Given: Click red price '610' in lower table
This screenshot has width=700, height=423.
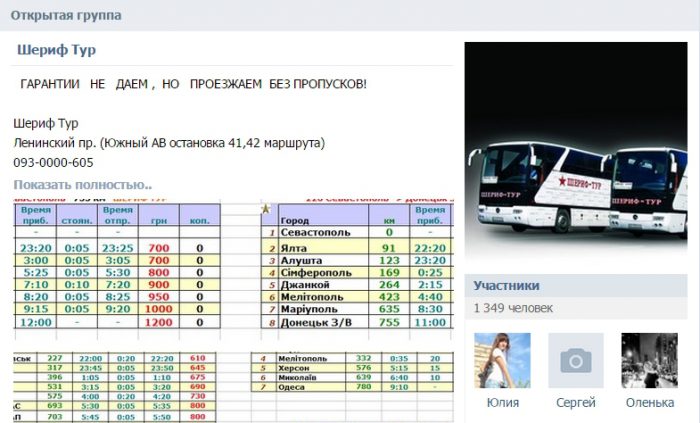Looking at the screenshot, I should point(198,358).
